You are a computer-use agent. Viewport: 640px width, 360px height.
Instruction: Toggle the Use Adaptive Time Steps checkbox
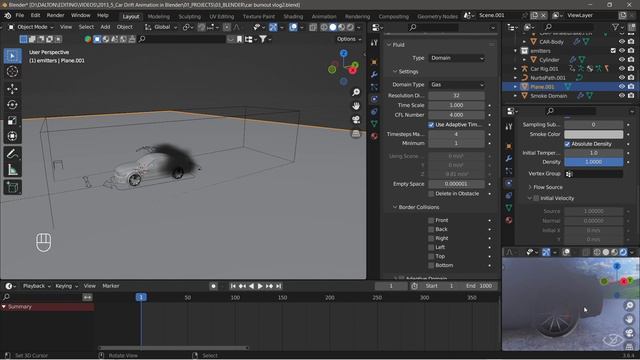[431, 124]
